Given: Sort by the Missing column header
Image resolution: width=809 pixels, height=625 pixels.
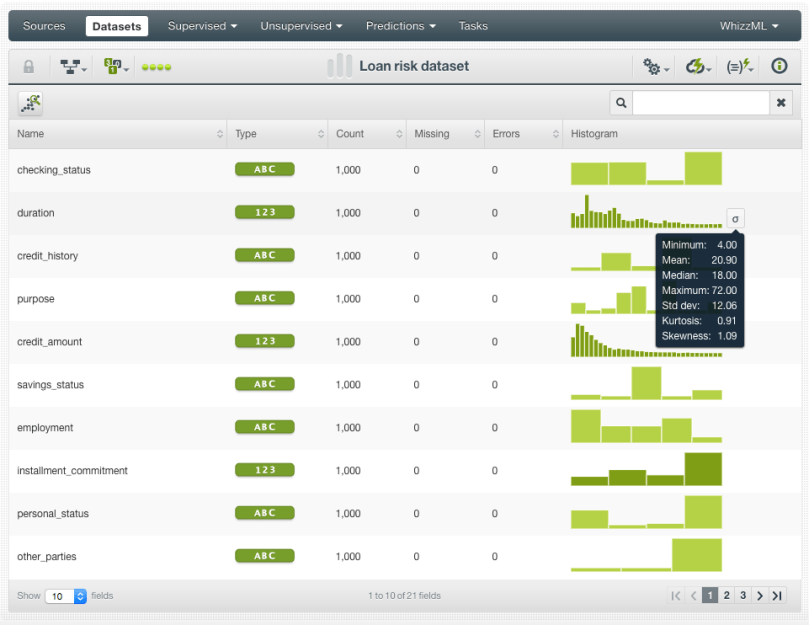Looking at the screenshot, I should [445, 134].
